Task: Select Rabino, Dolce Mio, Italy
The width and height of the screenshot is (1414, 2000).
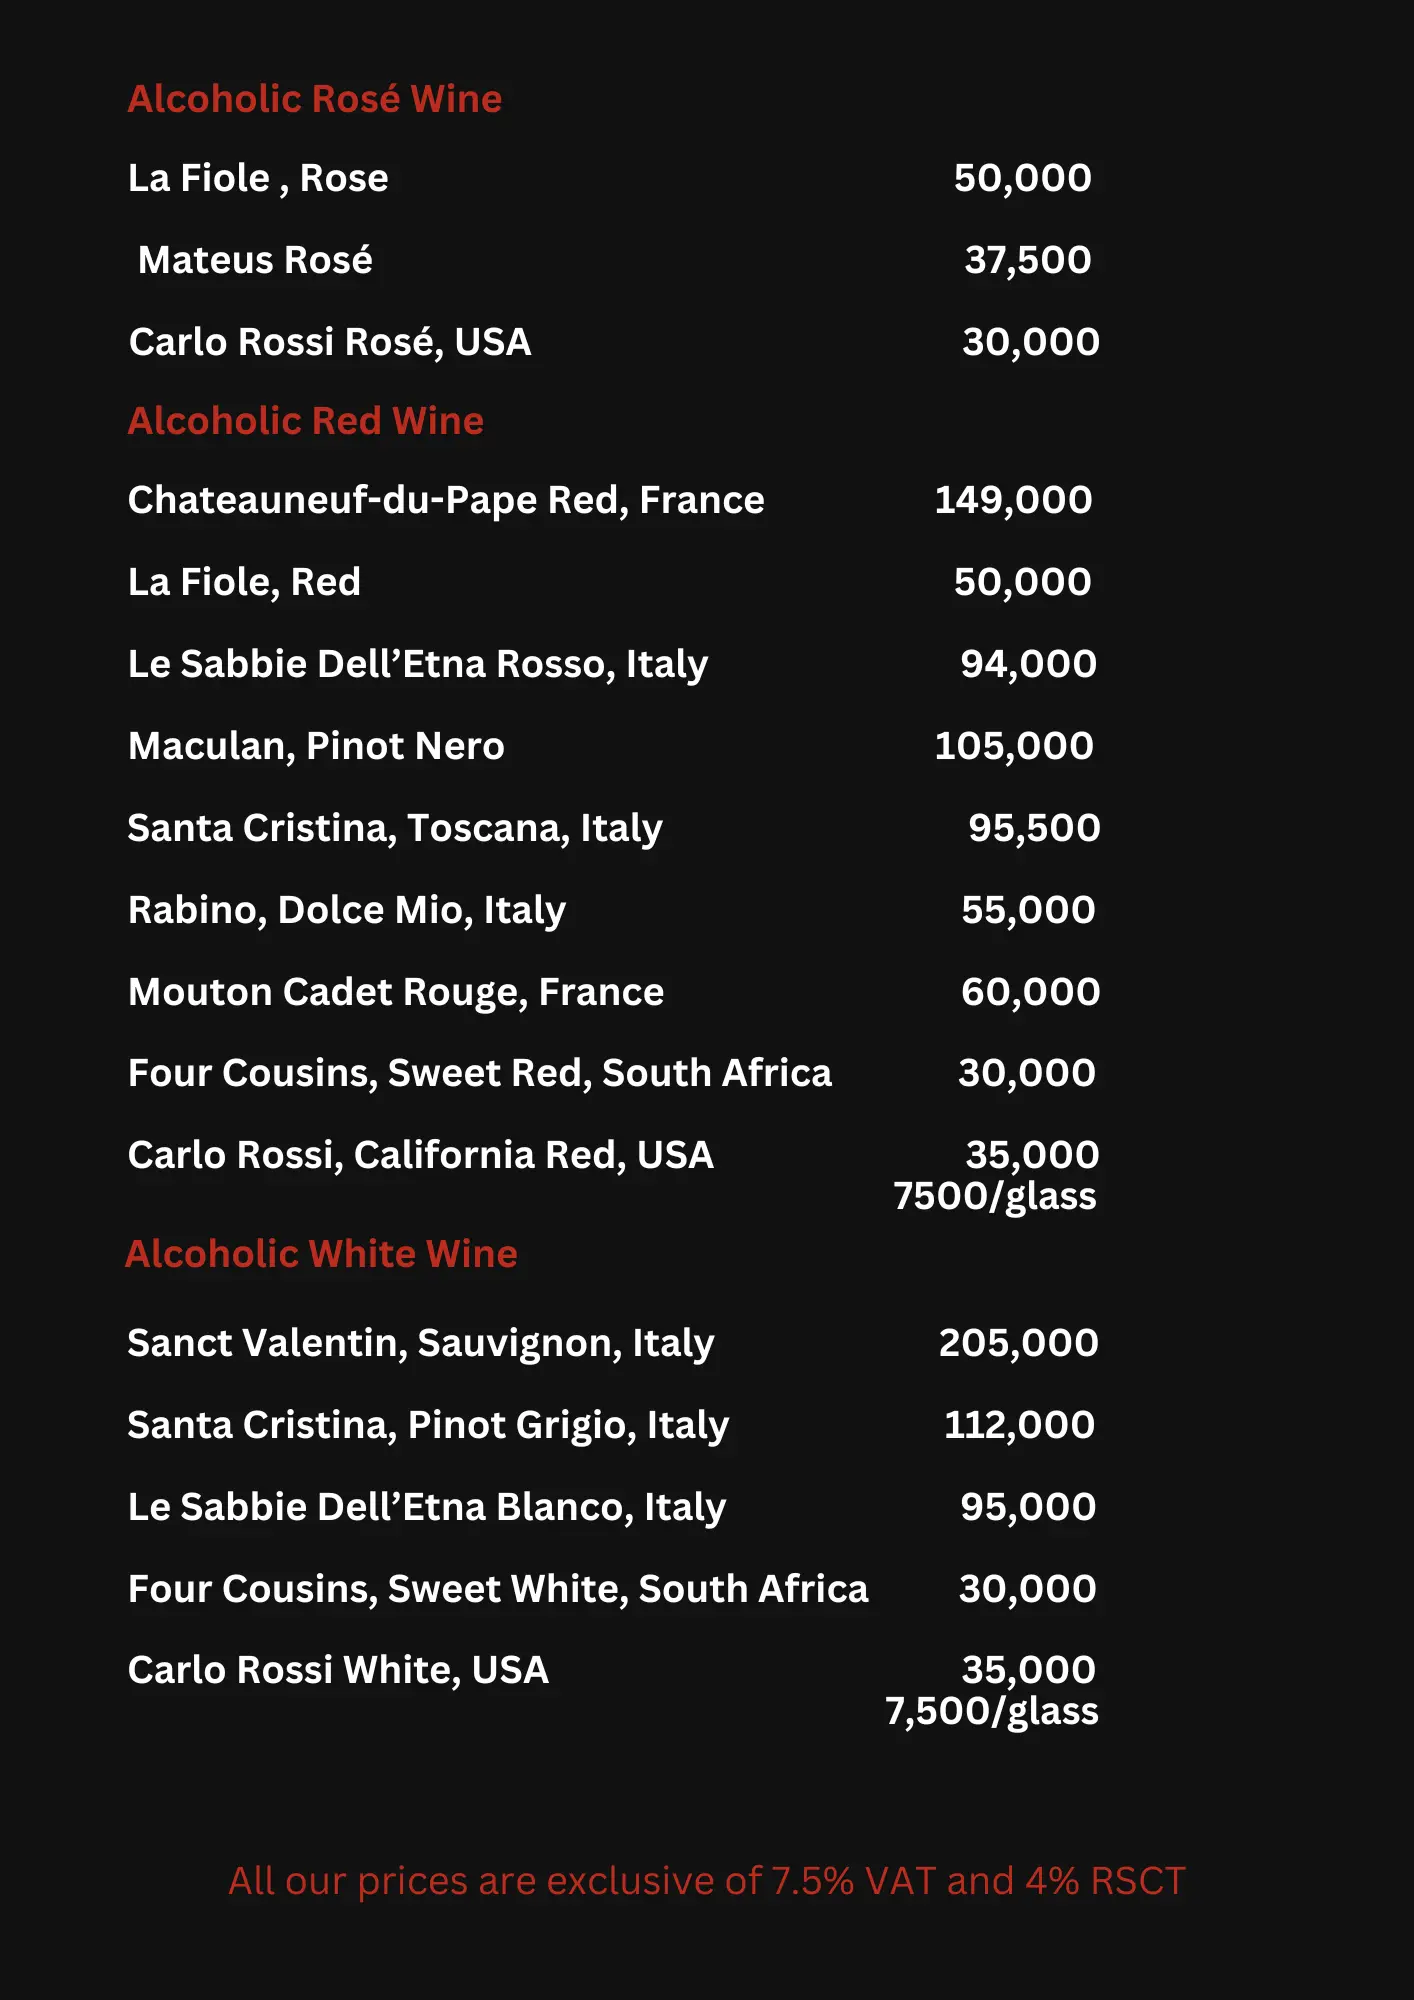Action: (x=347, y=910)
